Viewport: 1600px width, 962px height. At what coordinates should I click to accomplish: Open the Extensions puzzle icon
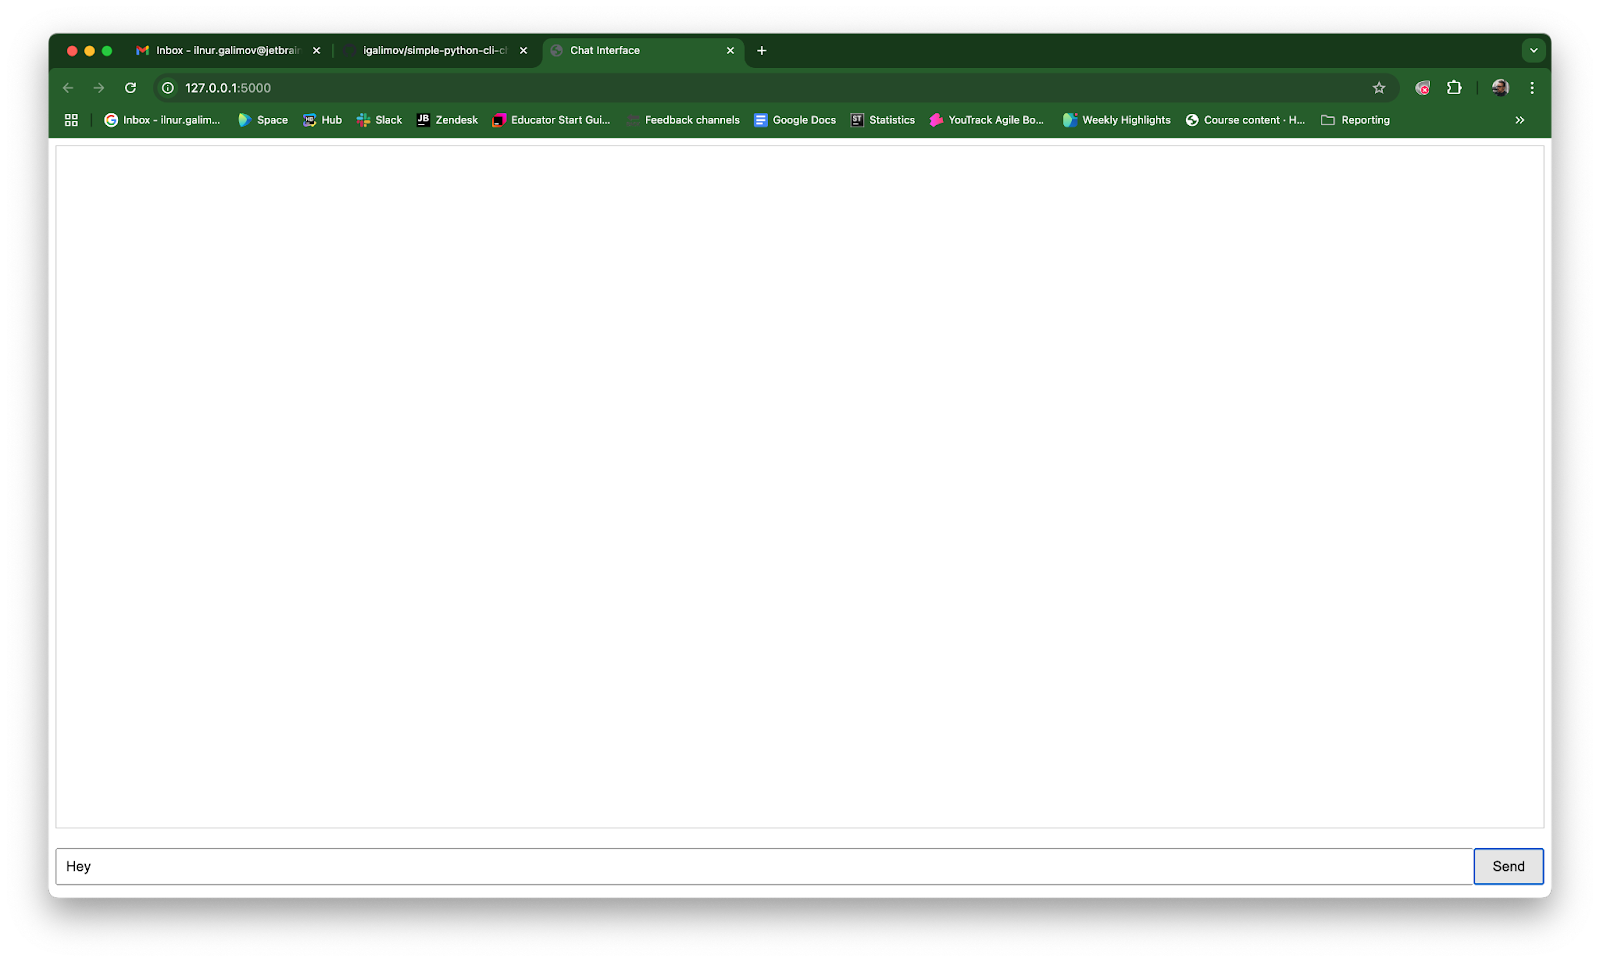pyautogui.click(x=1454, y=88)
